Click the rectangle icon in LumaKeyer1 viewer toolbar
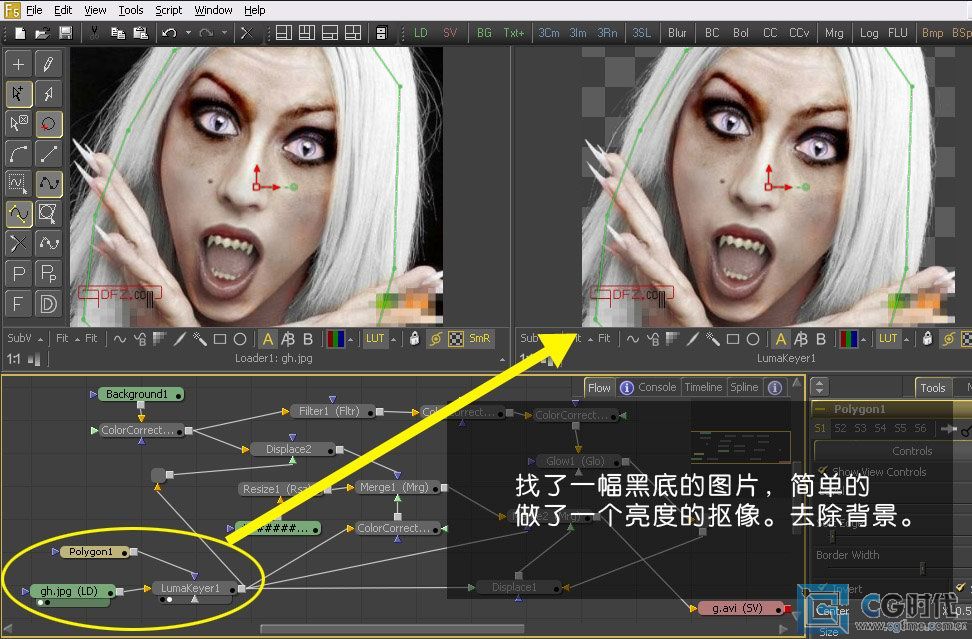The image size is (972, 639). pyautogui.click(x=733, y=339)
